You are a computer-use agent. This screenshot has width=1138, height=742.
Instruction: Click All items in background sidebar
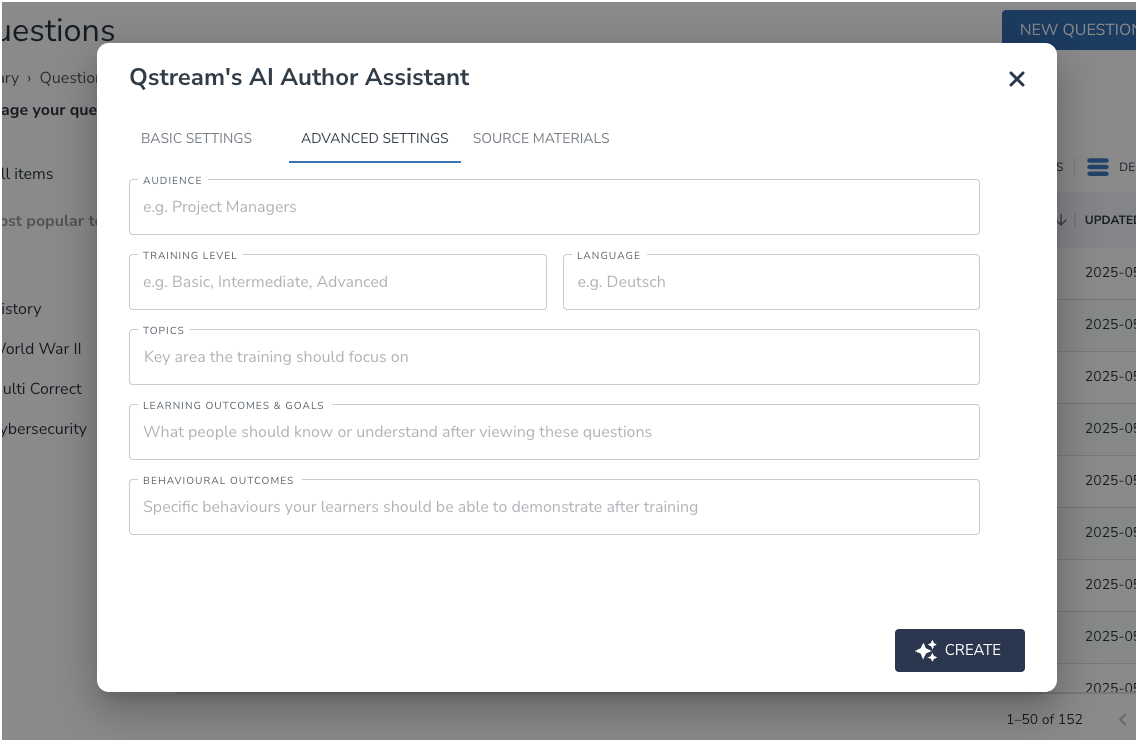[x=27, y=174]
